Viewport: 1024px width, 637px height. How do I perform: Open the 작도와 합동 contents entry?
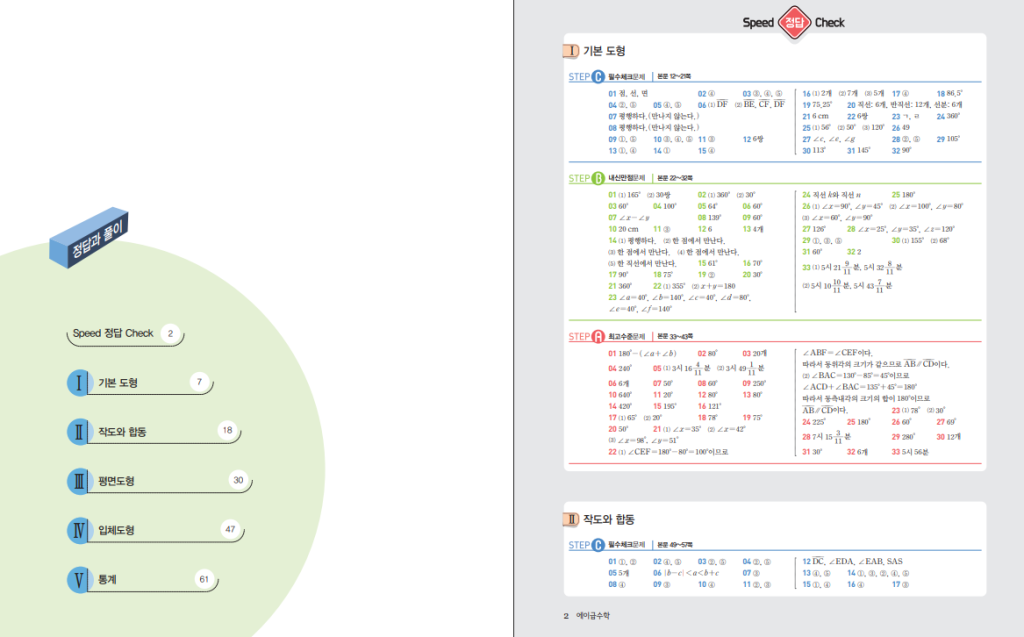coord(122,432)
